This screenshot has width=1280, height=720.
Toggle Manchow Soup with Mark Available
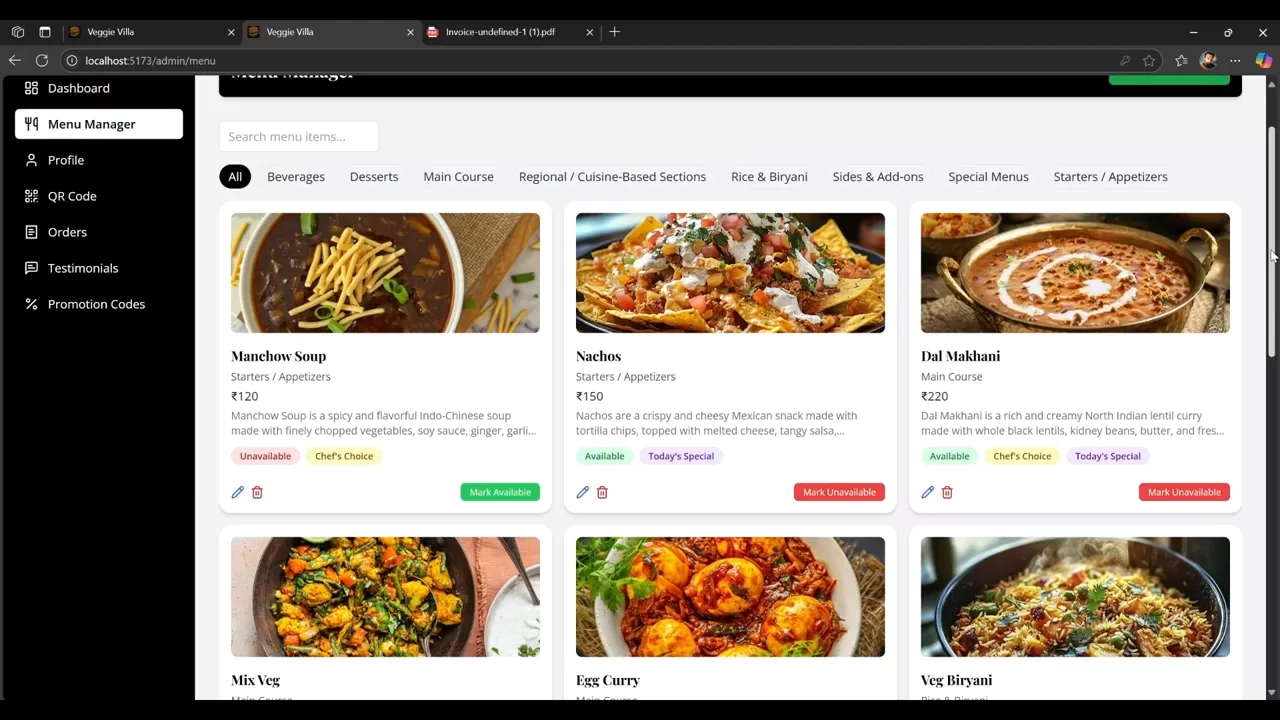500,492
